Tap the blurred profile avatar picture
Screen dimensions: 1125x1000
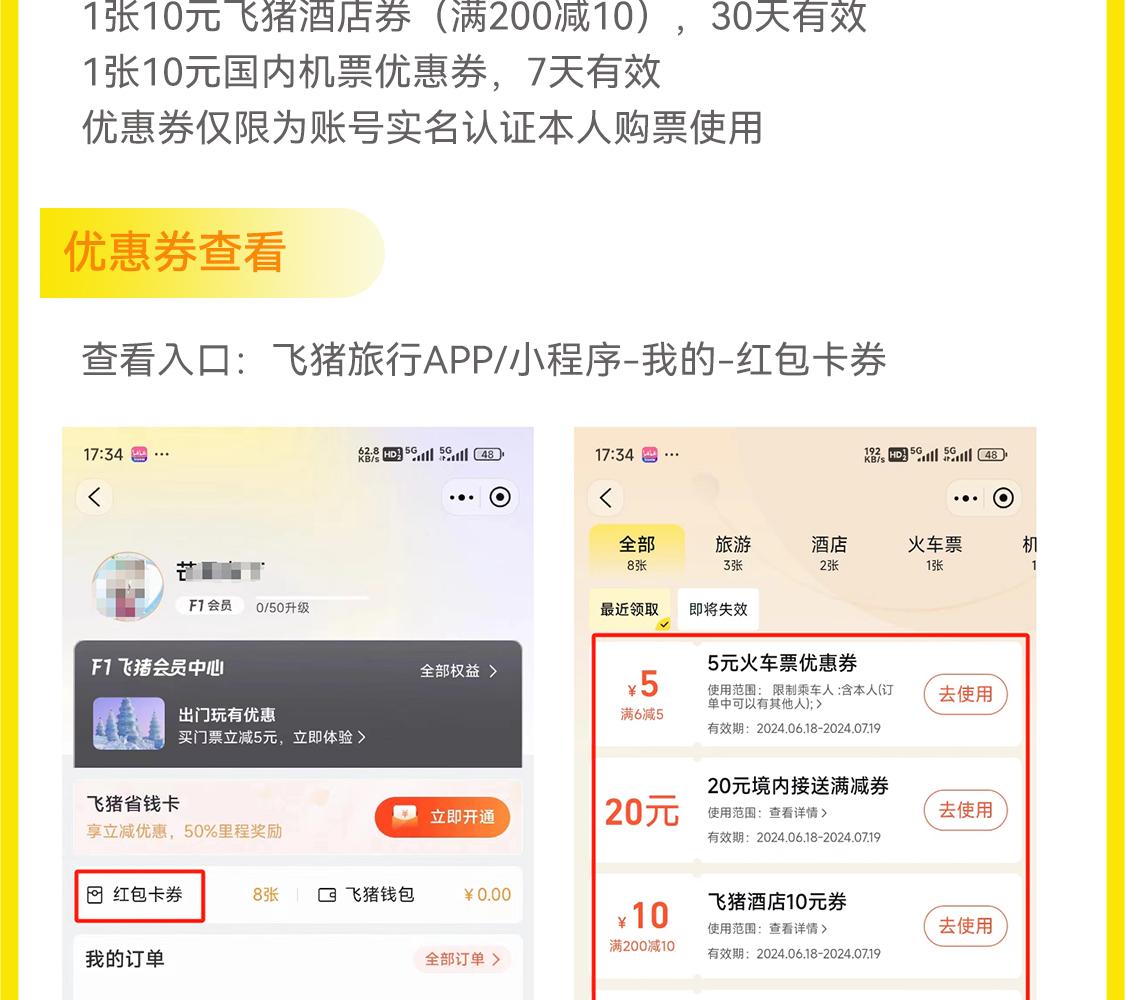[128, 586]
